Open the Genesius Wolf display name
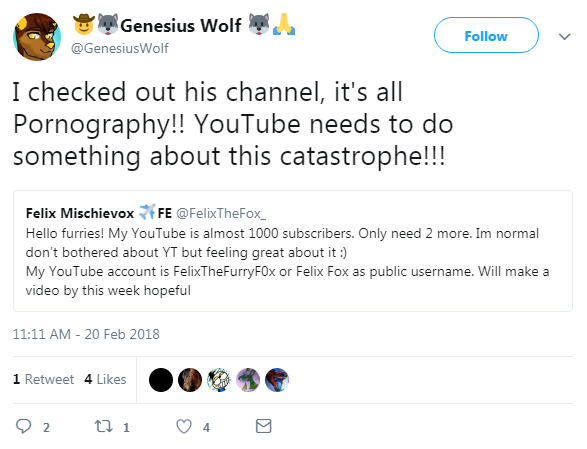This screenshot has height=449, width=587. coord(181,25)
